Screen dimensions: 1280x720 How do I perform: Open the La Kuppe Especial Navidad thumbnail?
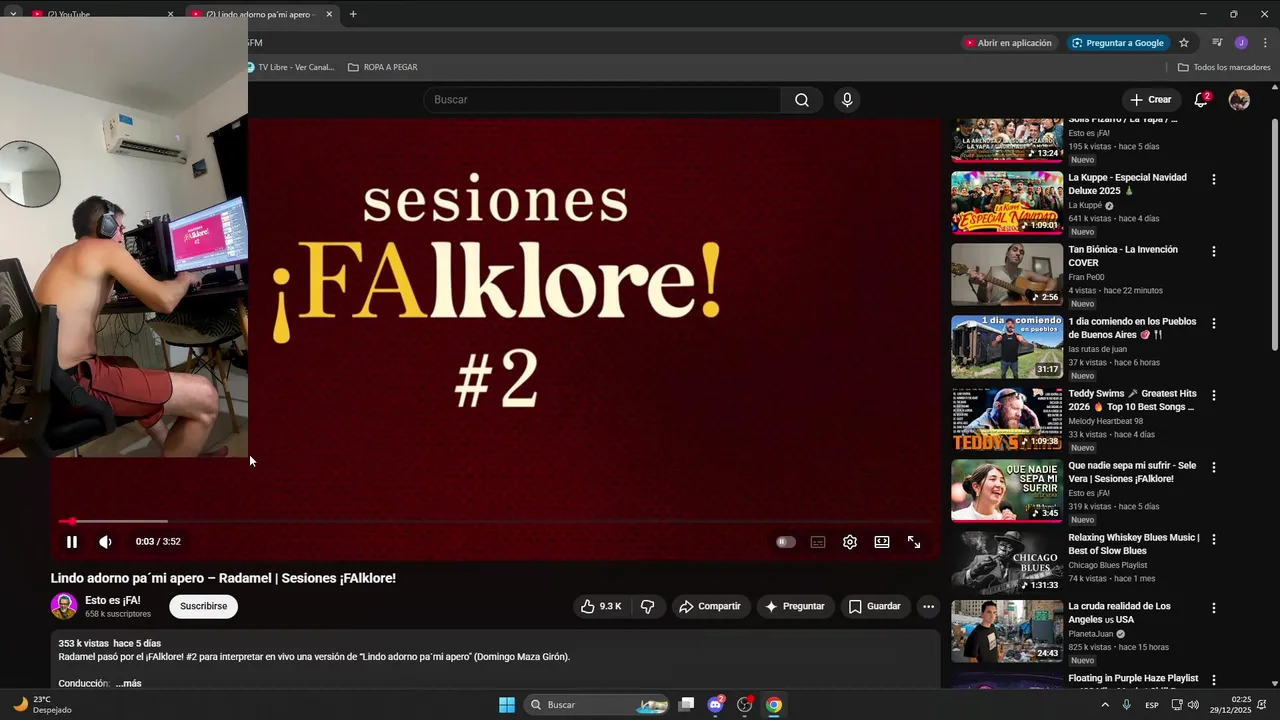pyautogui.click(x=1007, y=202)
